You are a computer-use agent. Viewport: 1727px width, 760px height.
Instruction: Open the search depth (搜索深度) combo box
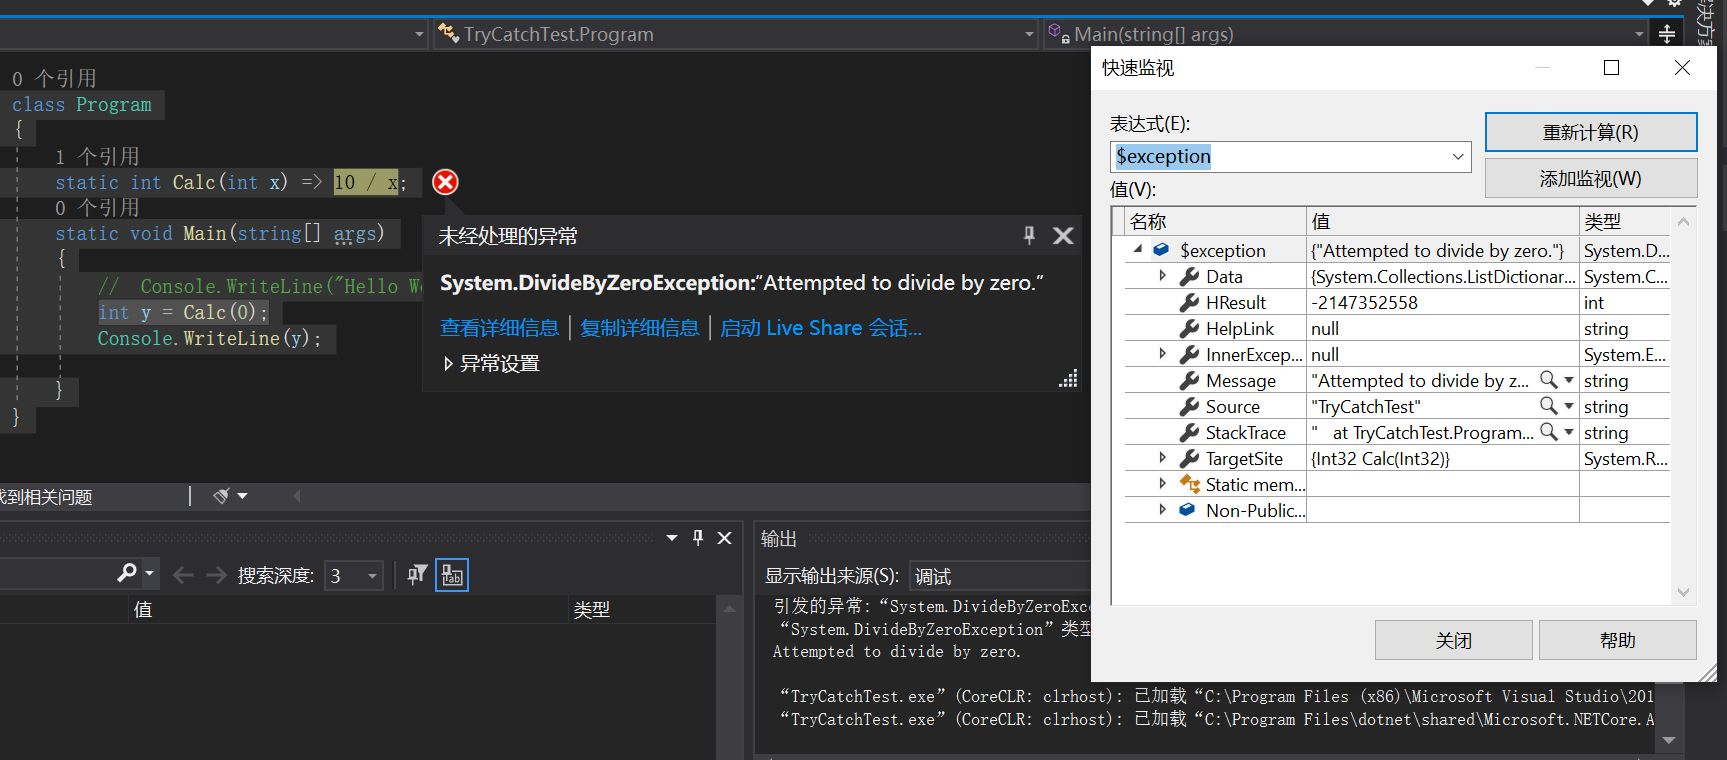[354, 575]
